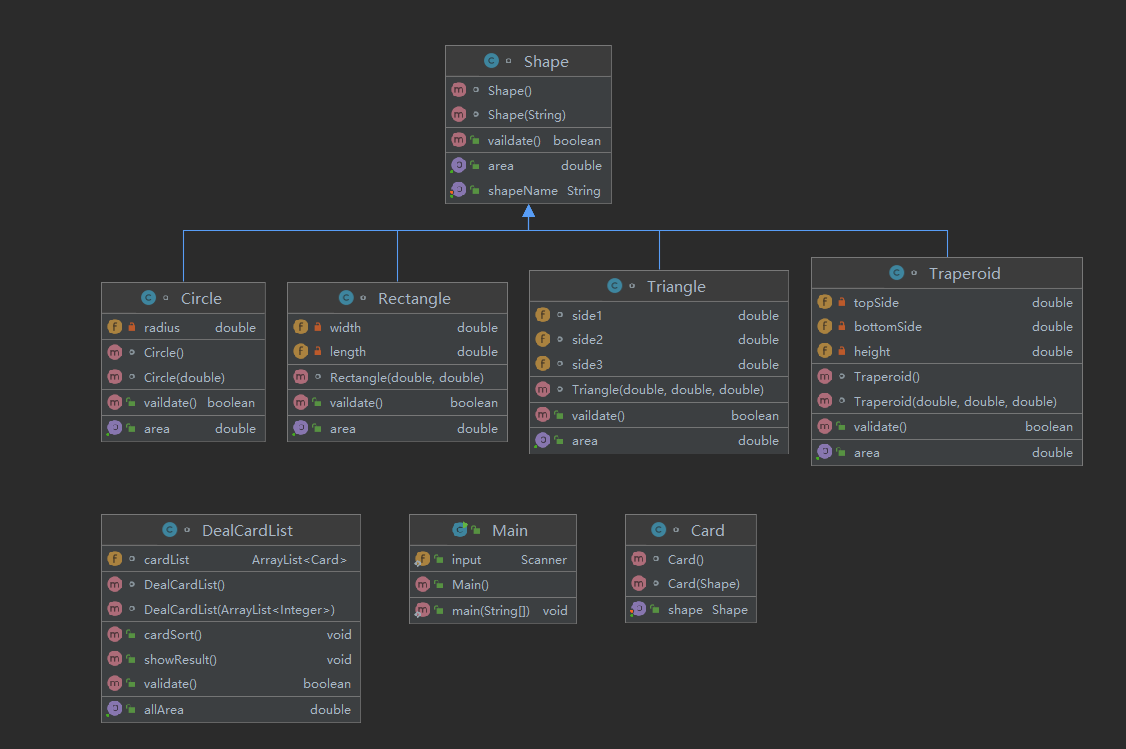Click the method icon of Shape(String)
Screen dimensions: 1126x749
(x=459, y=114)
